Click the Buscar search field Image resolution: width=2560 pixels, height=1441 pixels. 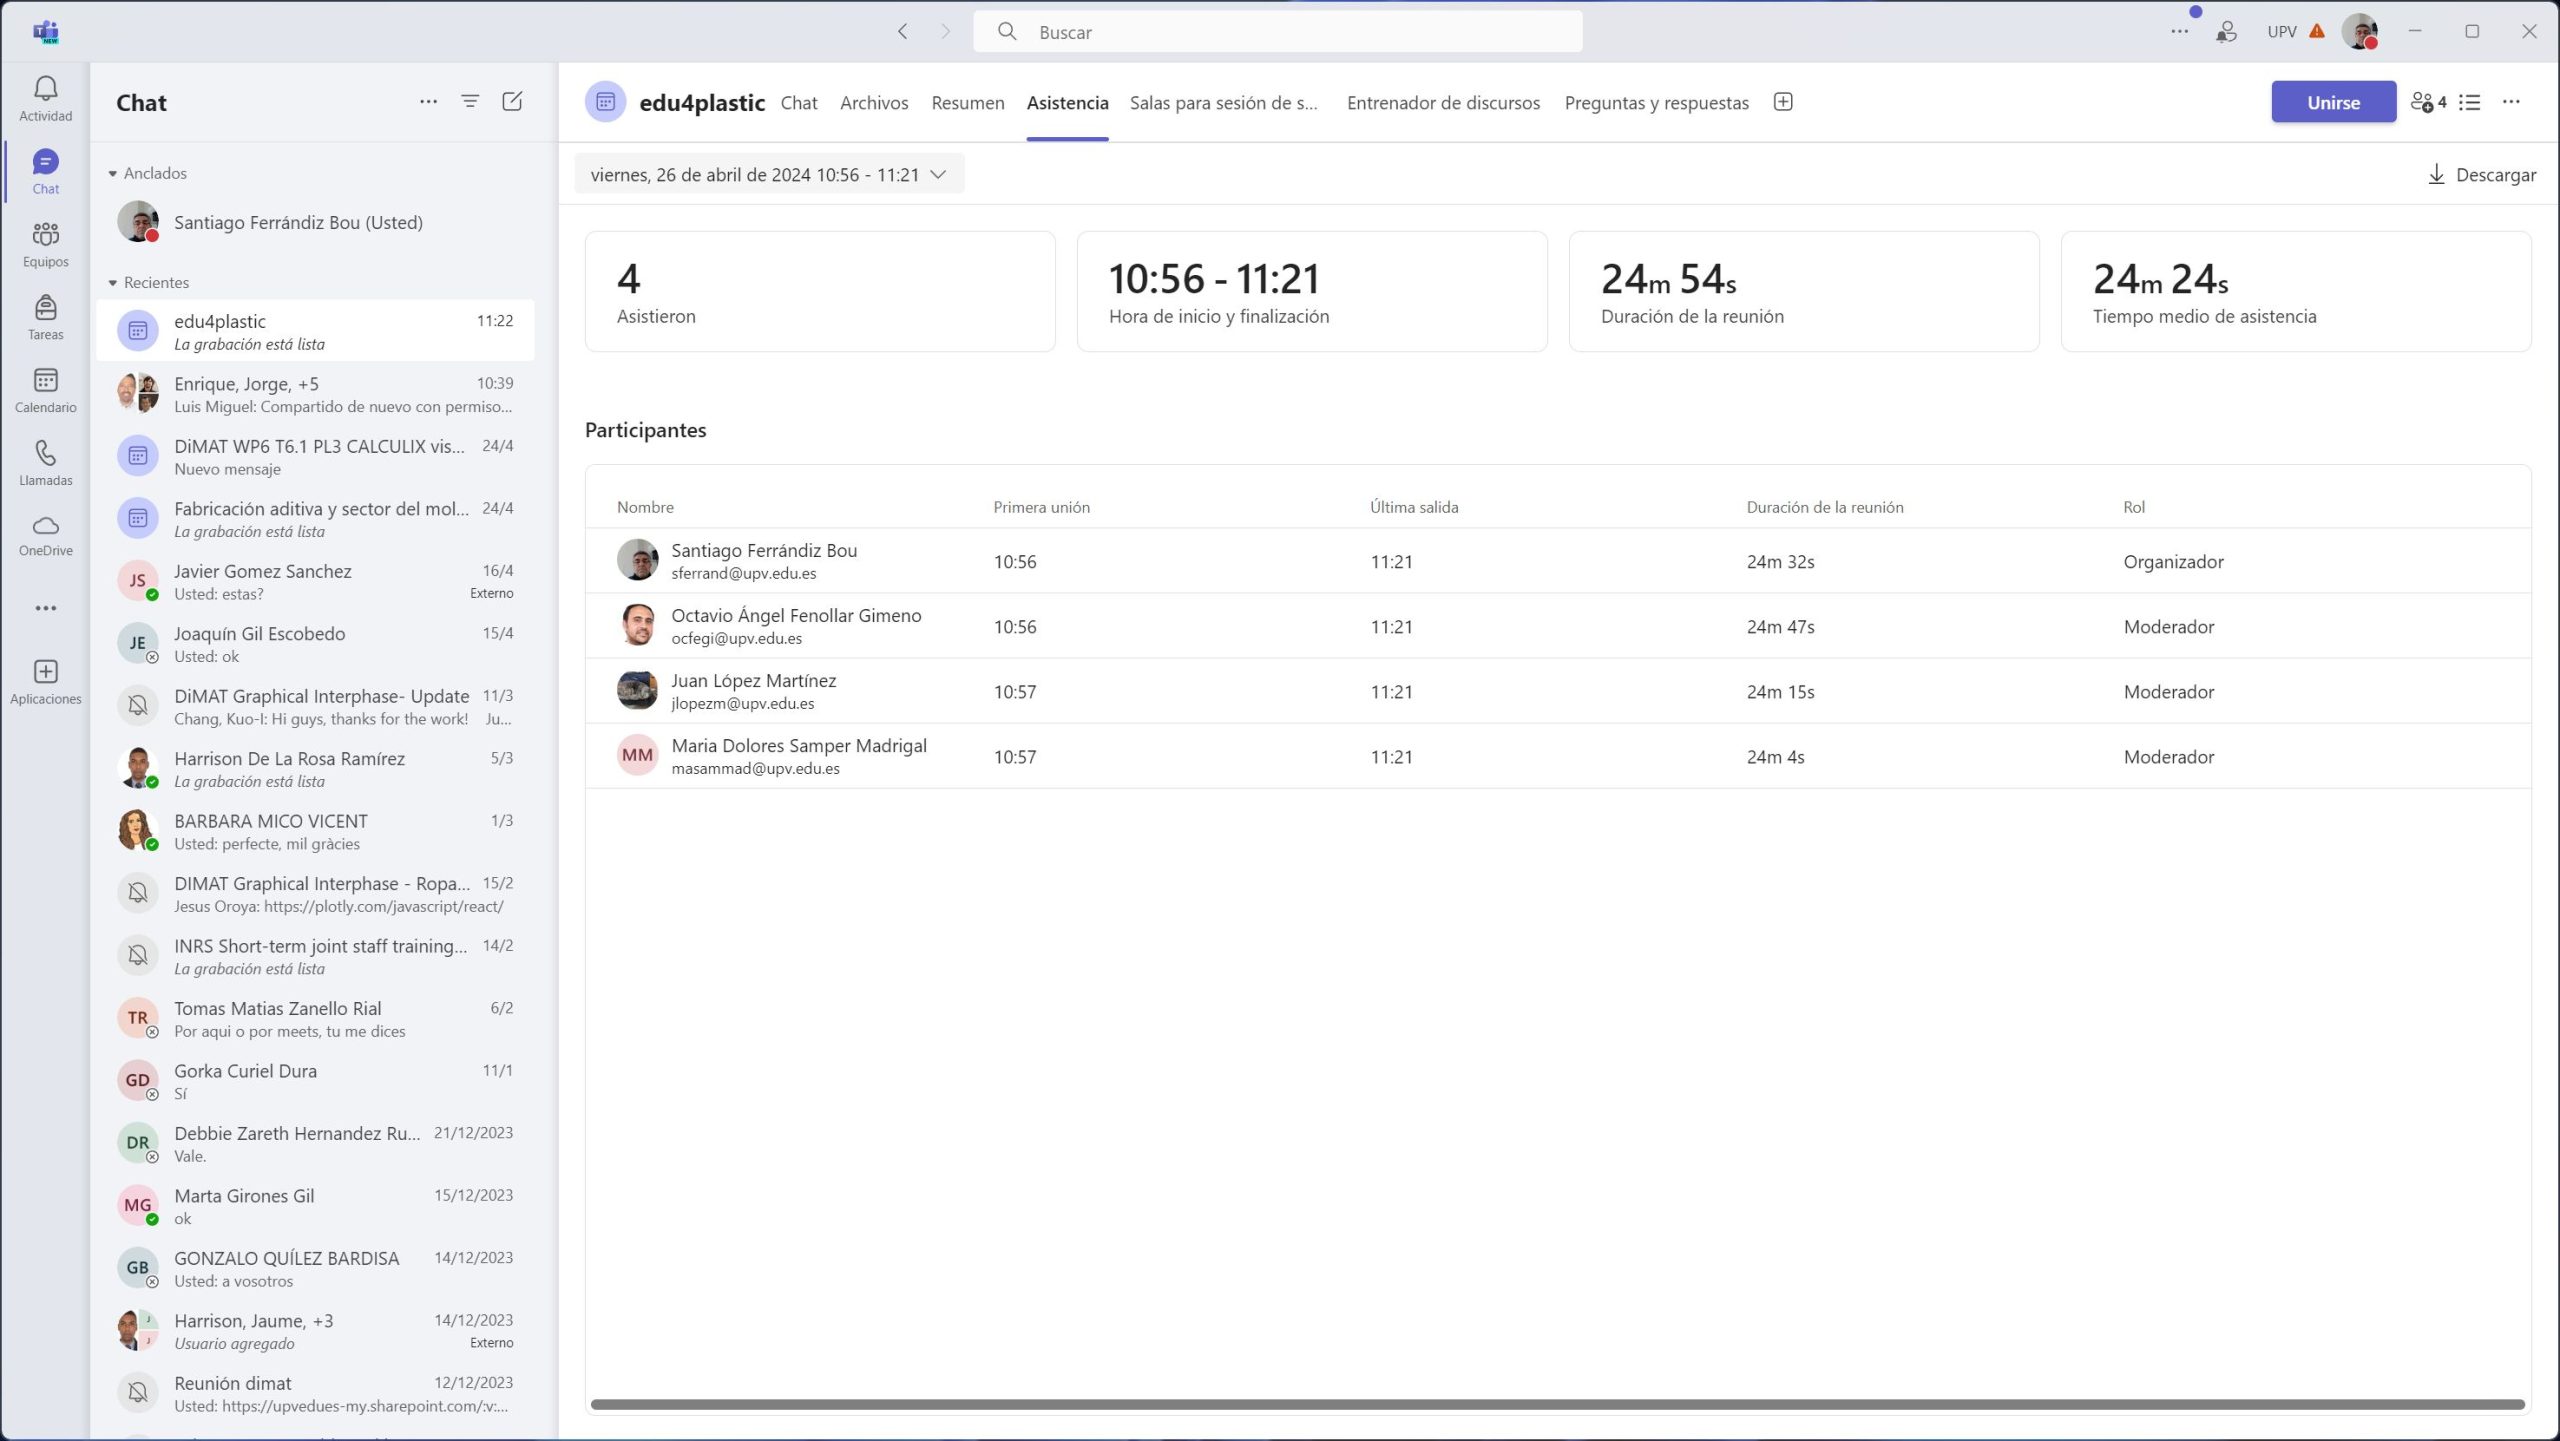tap(1277, 32)
